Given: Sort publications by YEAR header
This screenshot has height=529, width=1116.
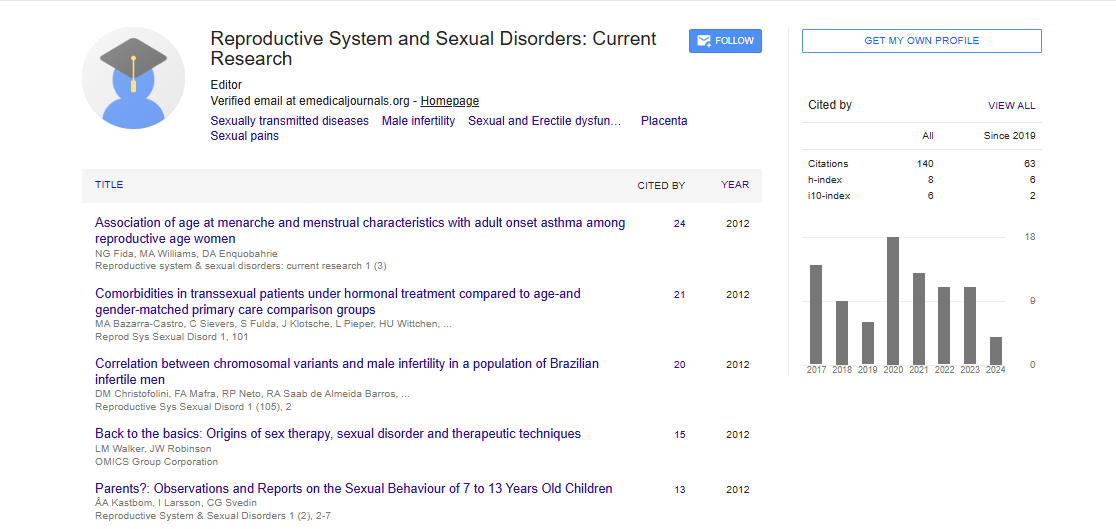Looking at the screenshot, I should (735, 185).
